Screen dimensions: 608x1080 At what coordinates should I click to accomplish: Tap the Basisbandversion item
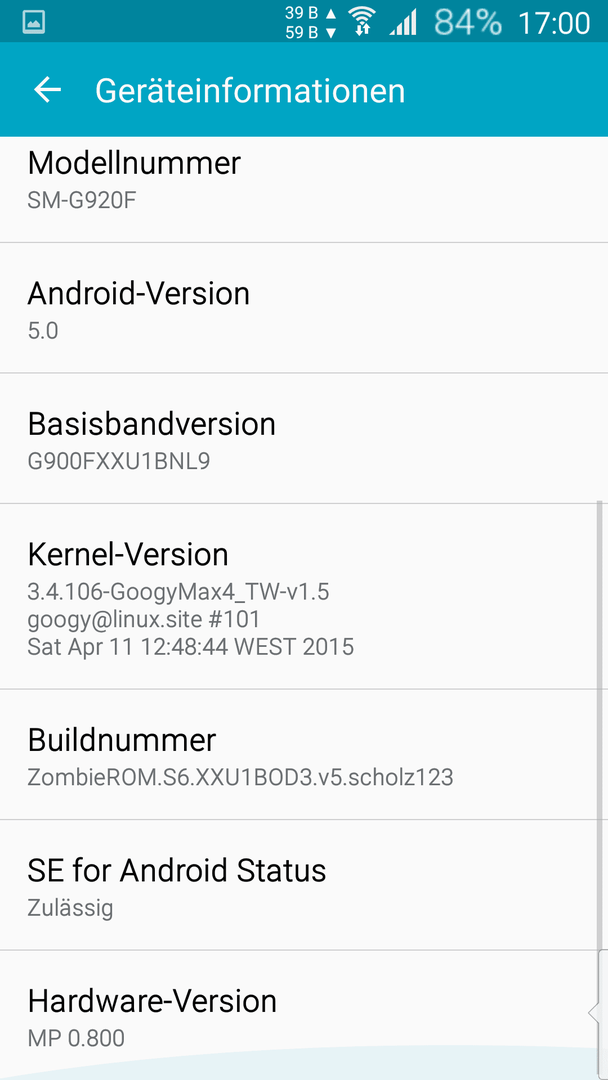pyautogui.click(x=304, y=438)
